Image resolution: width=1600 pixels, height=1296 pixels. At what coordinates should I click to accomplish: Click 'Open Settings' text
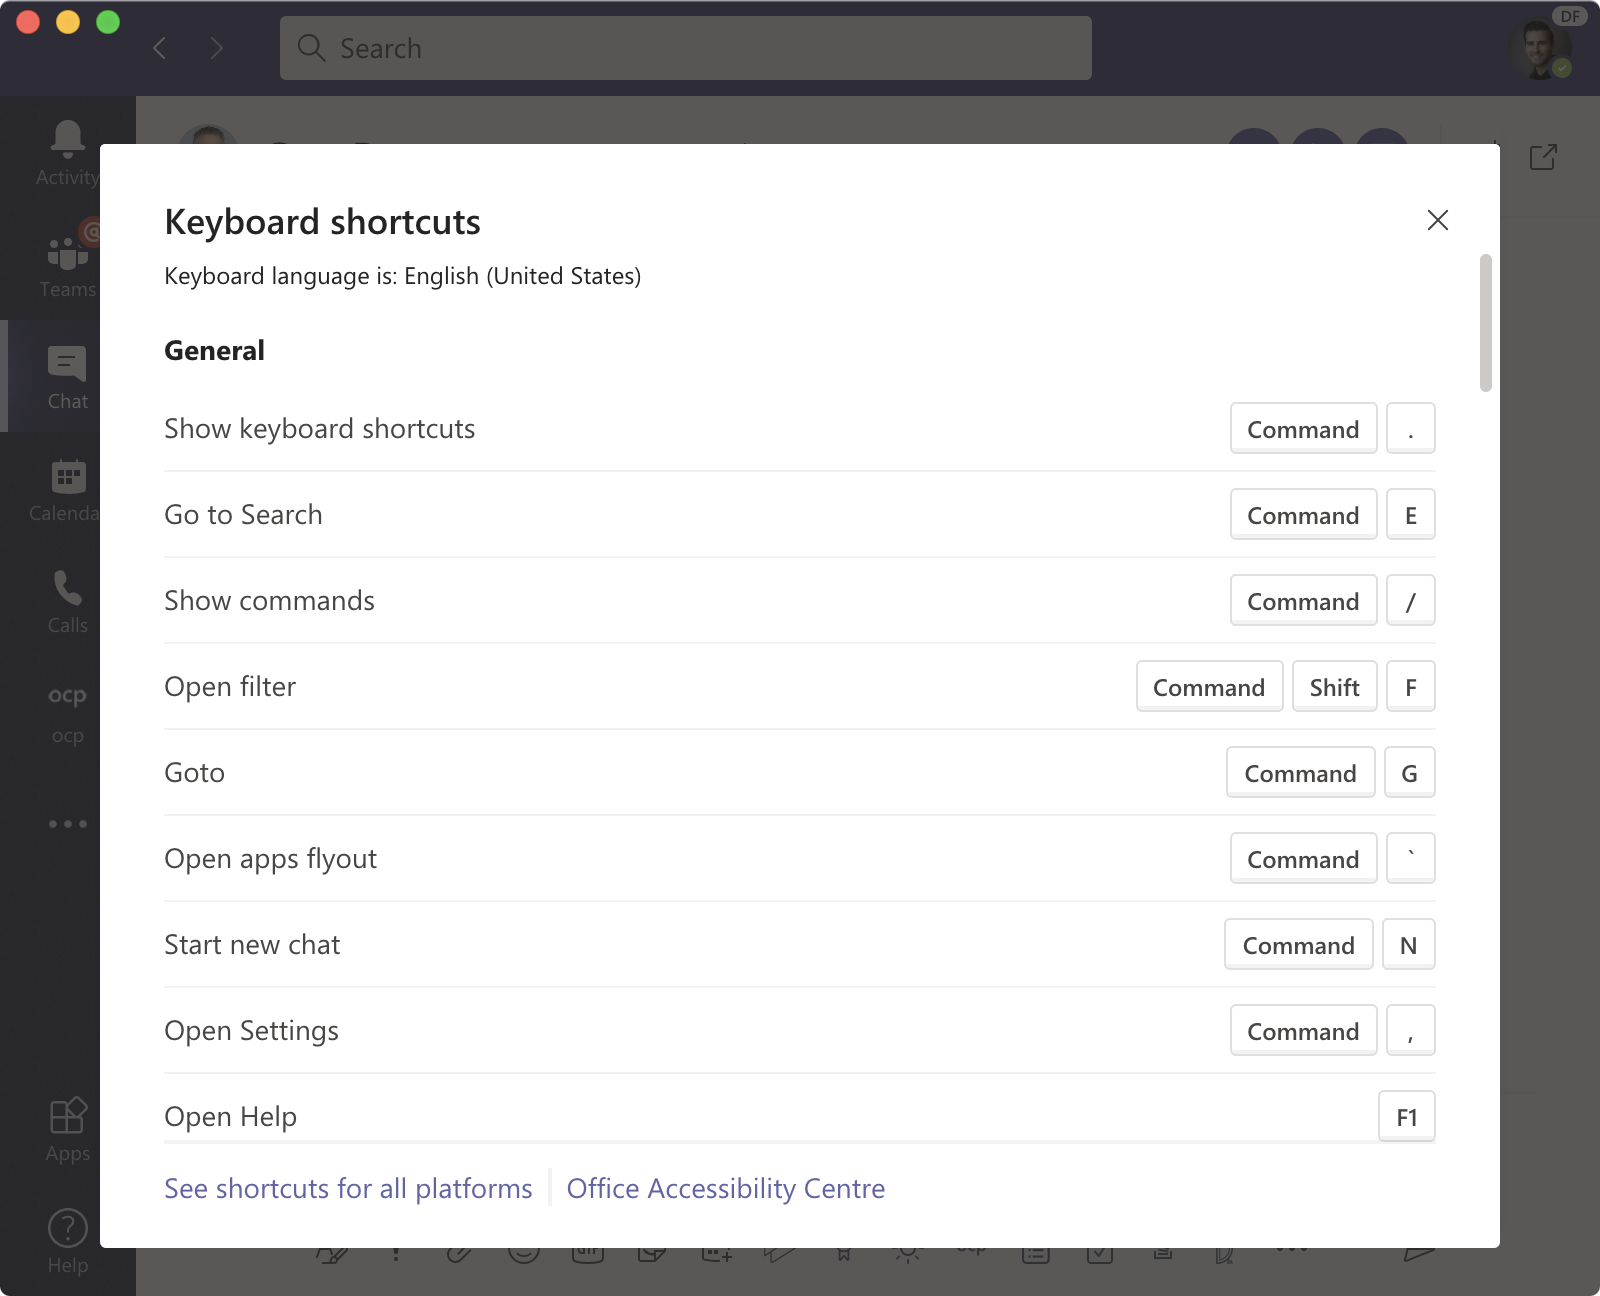coord(251,1031)
